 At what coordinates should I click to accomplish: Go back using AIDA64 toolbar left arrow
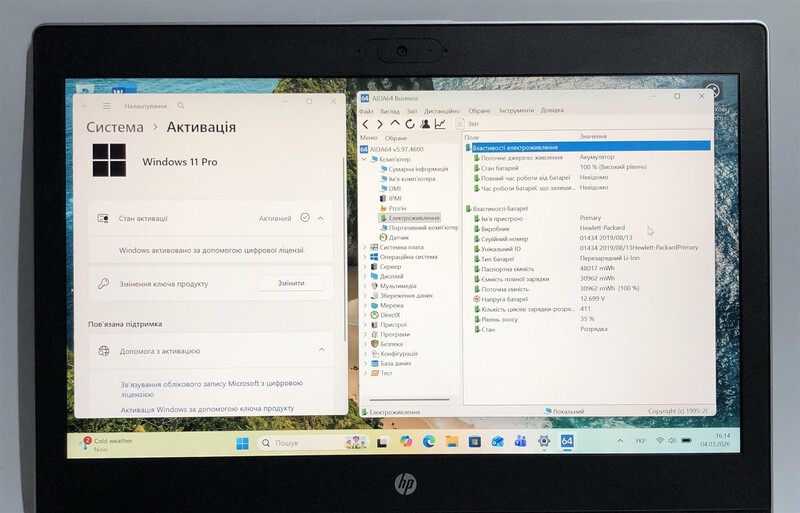pos(365,124)
